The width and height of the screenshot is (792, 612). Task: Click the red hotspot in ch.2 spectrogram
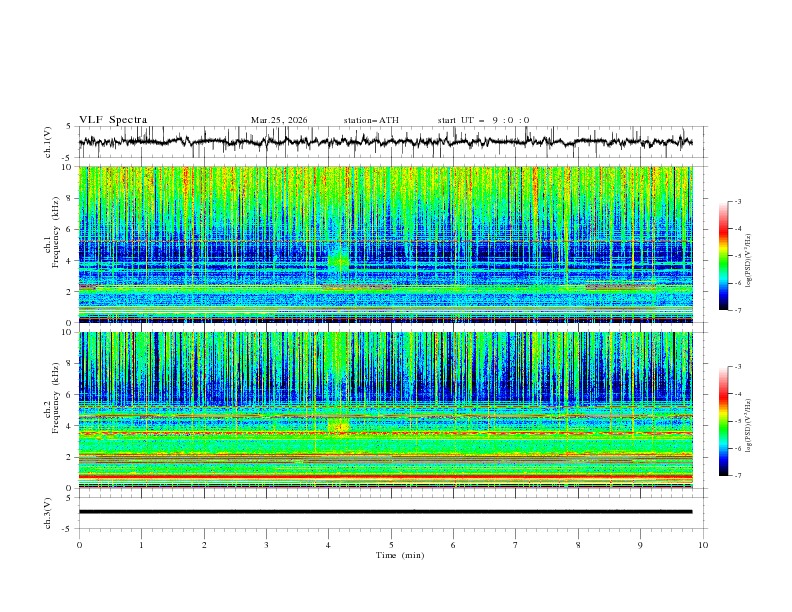(341, 427)
